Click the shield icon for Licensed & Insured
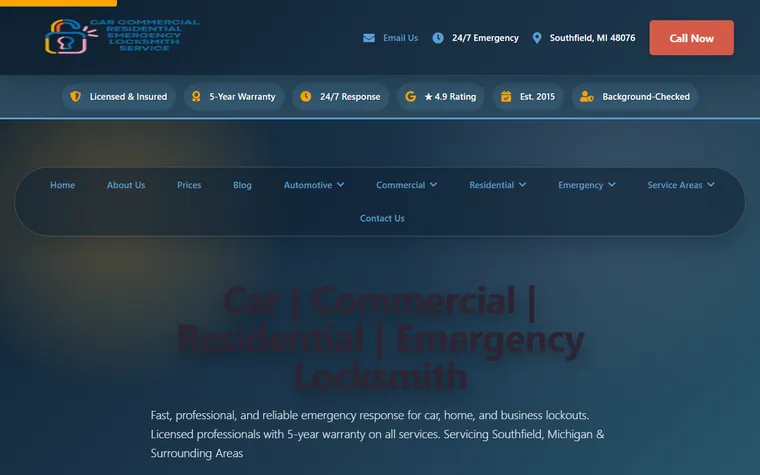The width and height of the screenshot is (760, 475). (x=76, y=96)
